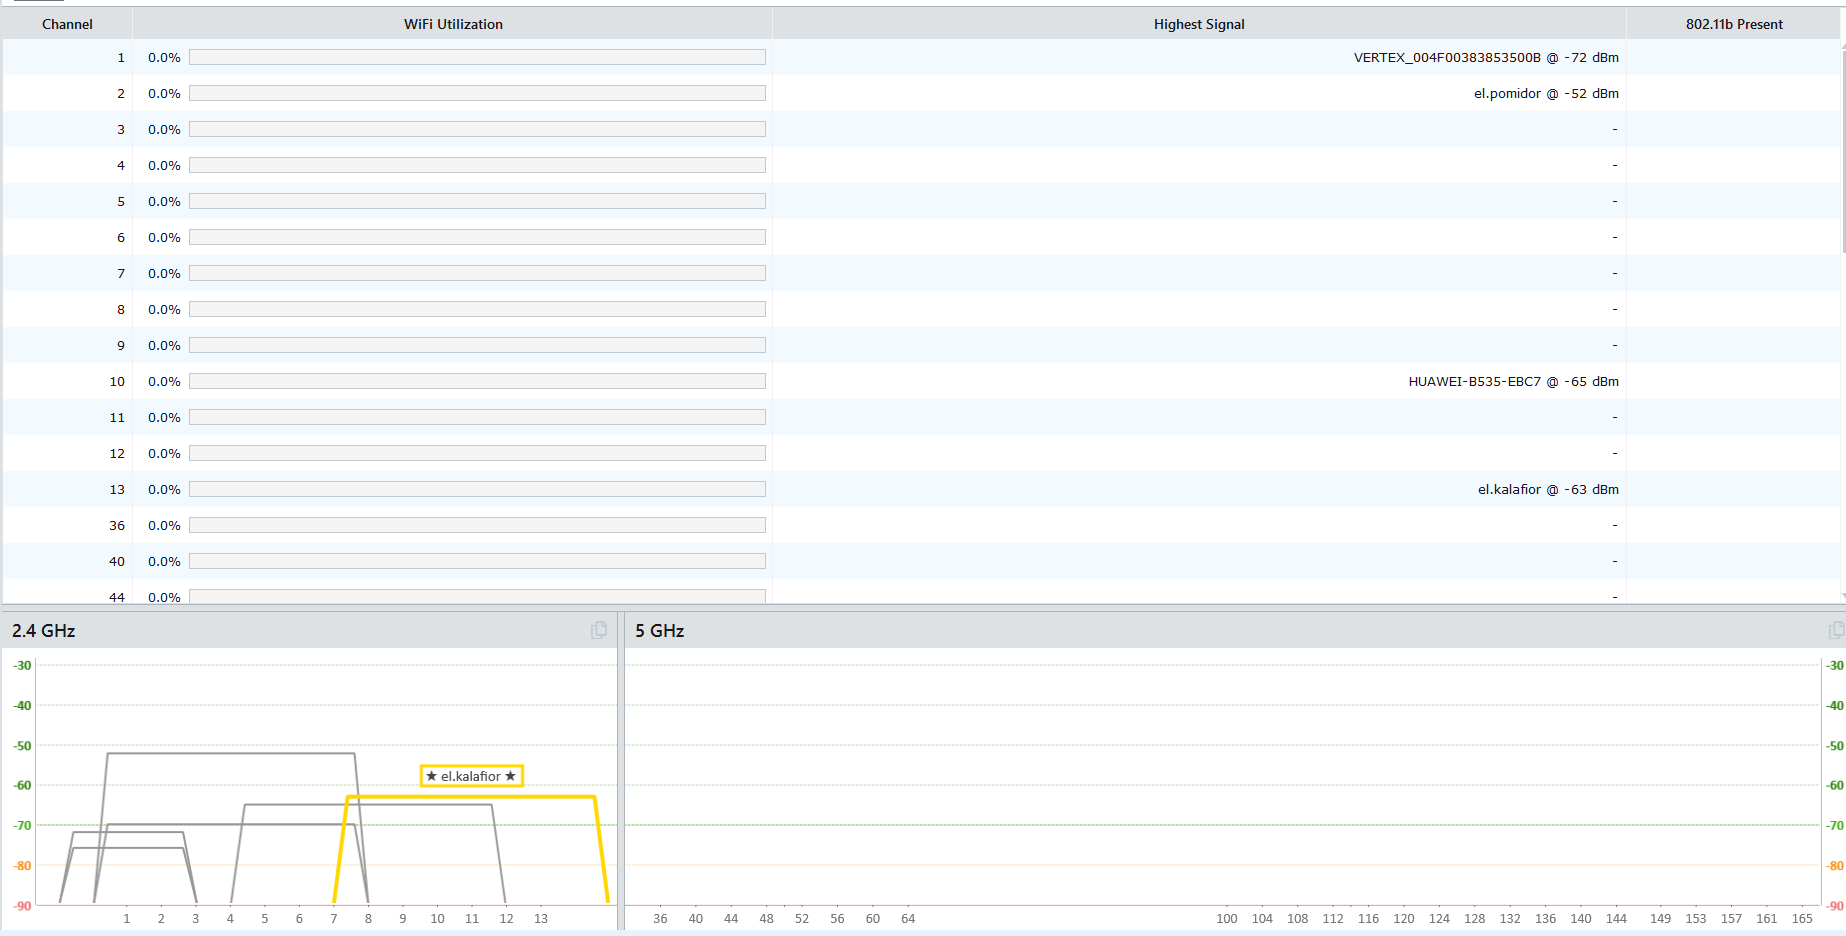Click channel number 3 in the table

click(x=121, y=129)
